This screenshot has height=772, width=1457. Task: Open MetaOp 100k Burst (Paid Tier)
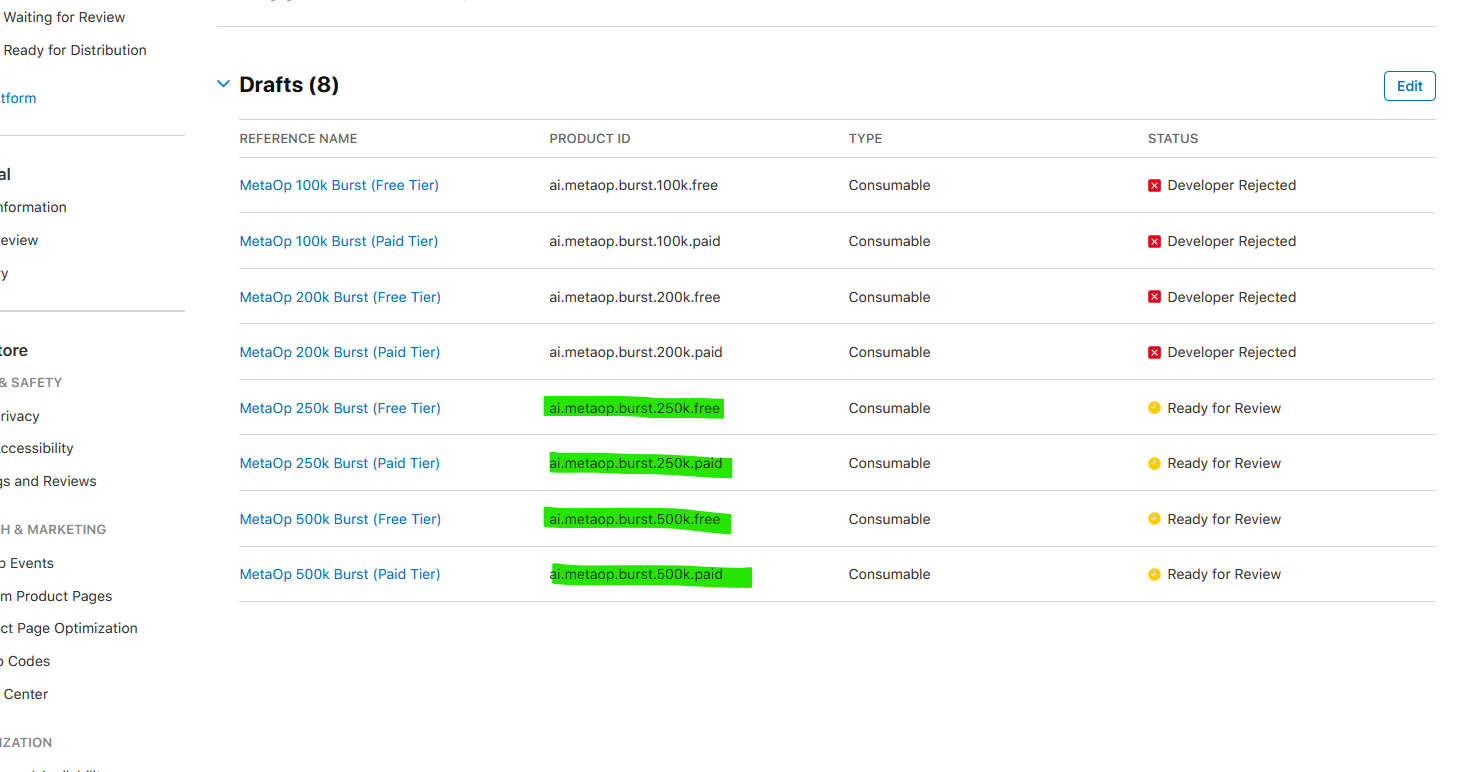coord(339,241)
